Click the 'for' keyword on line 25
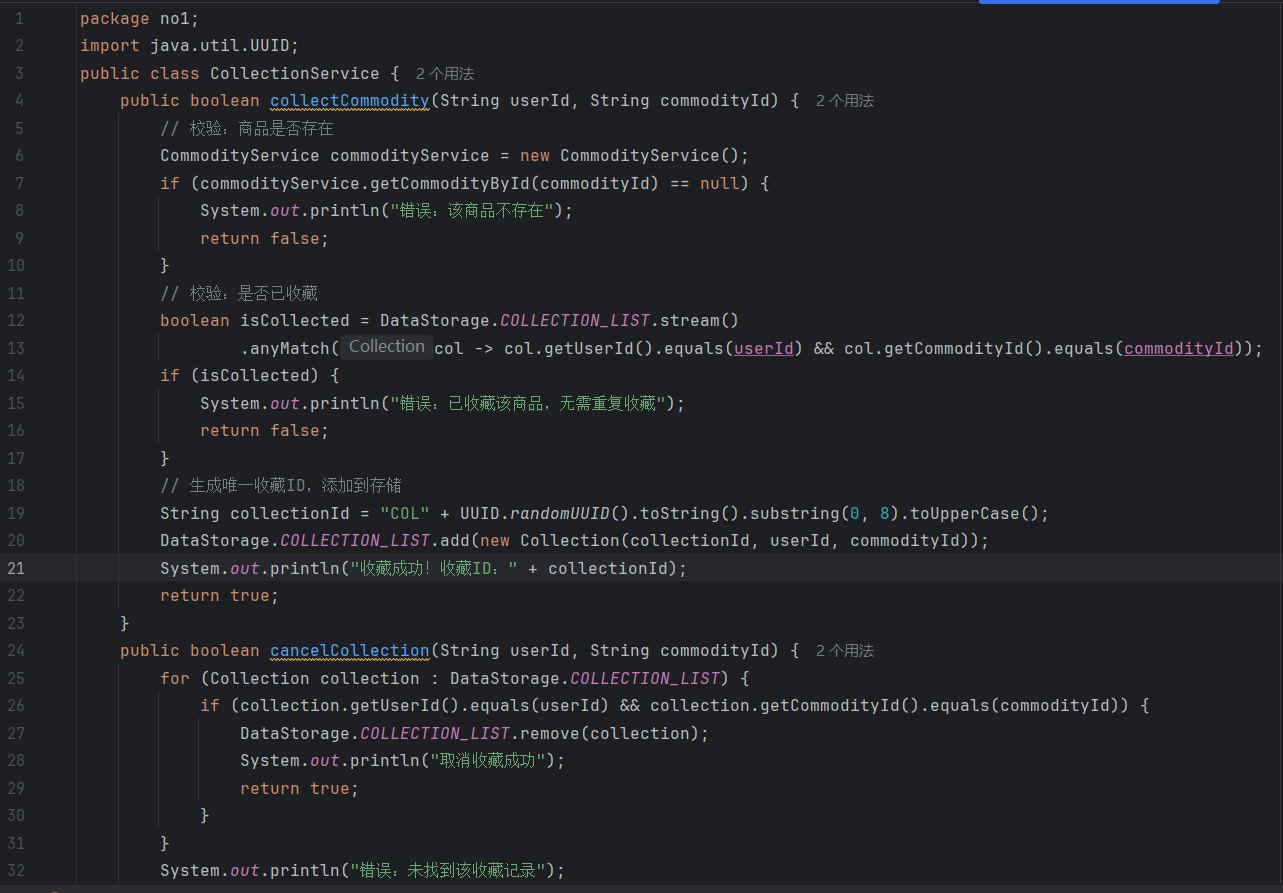The image size is (1283, 893). point(175,679)
